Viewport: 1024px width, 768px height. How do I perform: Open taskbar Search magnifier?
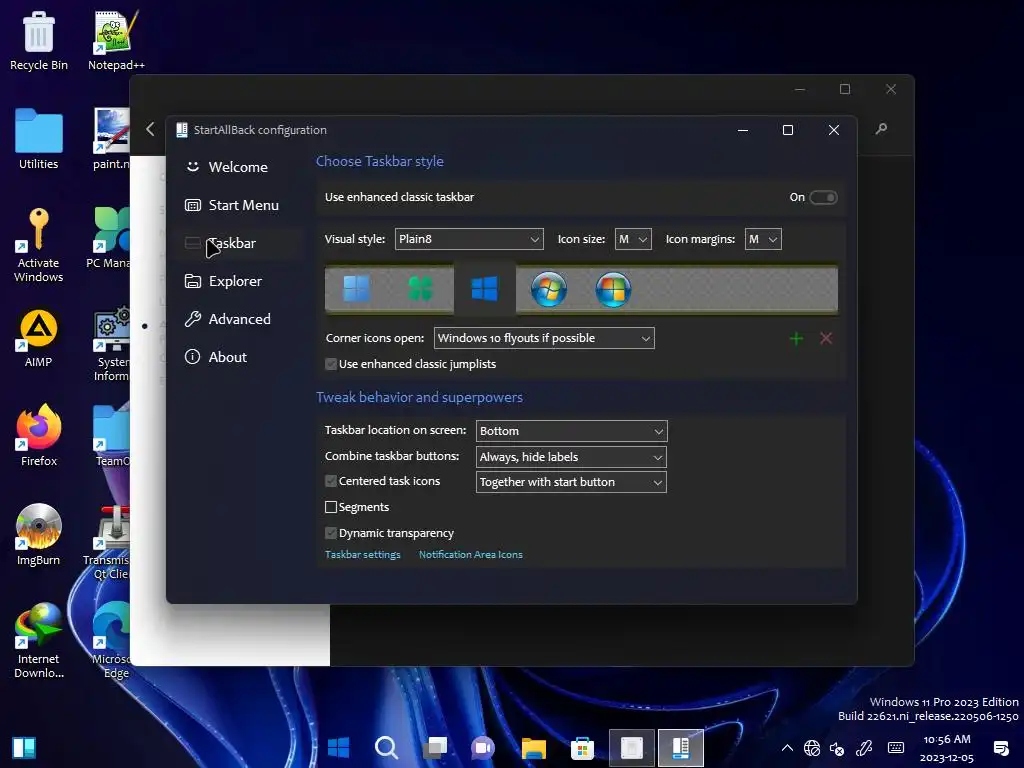tap(387, 748)
